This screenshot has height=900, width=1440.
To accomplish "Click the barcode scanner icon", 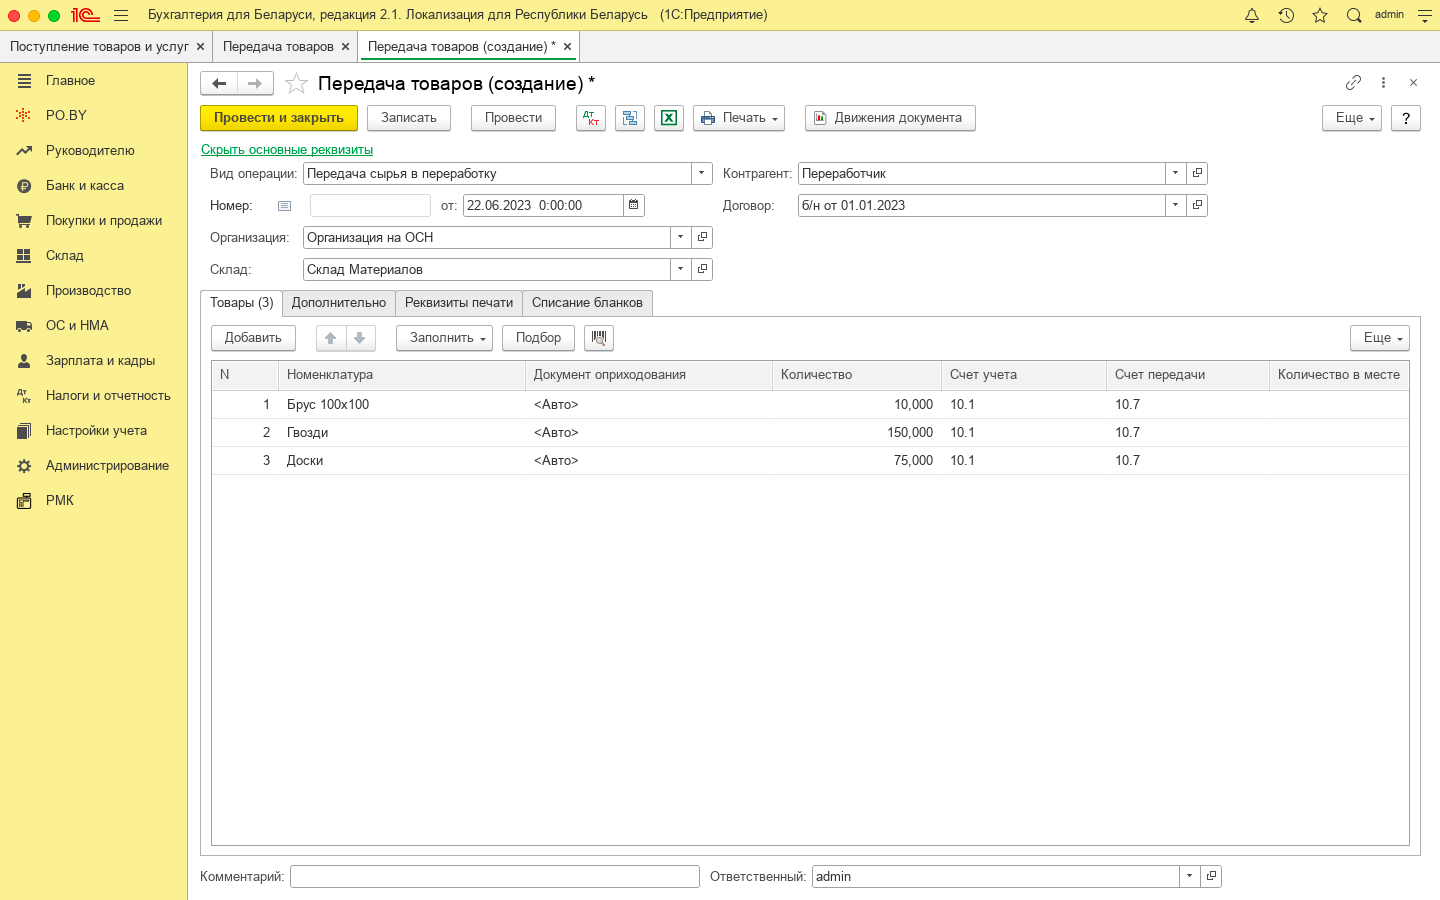I will (x=599, y=338).
